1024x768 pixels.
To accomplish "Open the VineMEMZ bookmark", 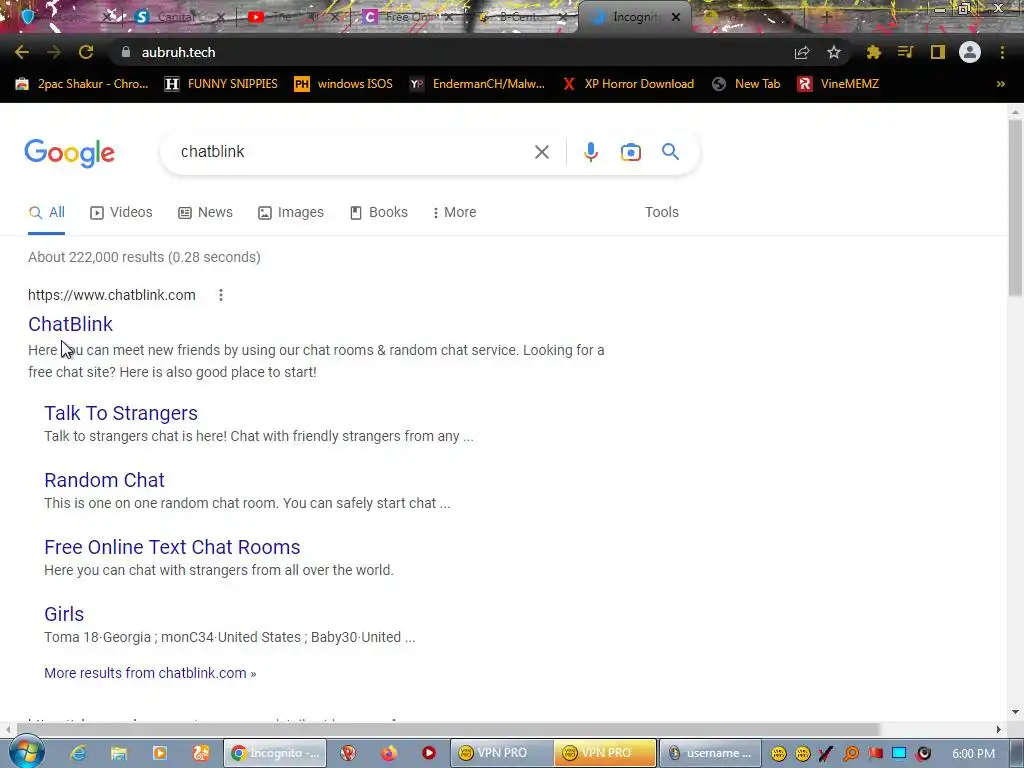I will click(x=838, y=84).
